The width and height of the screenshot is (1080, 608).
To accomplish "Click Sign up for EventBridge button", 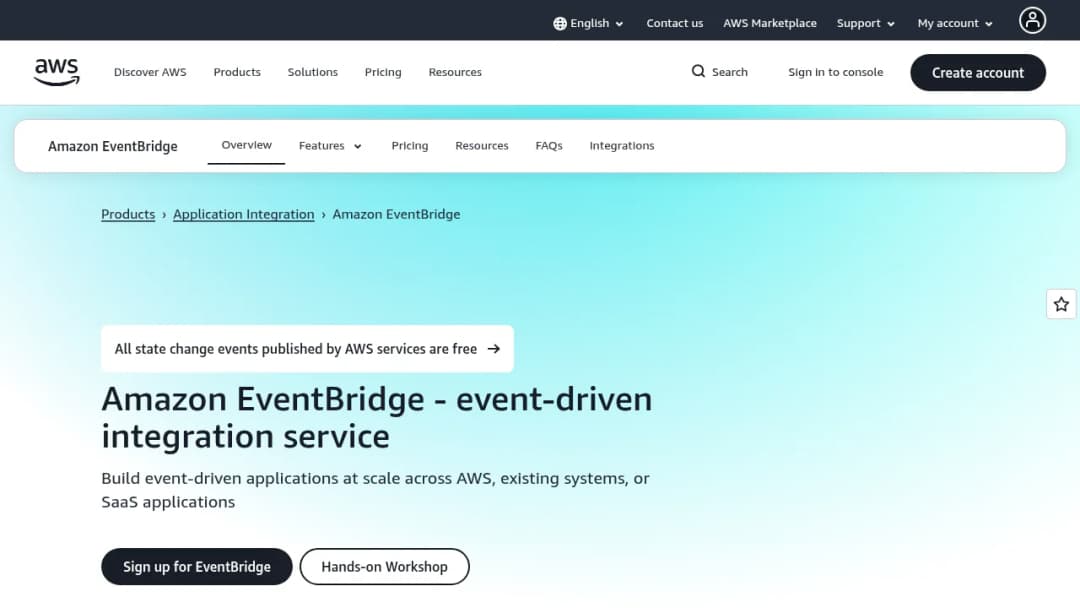I will tap(197, 567).
